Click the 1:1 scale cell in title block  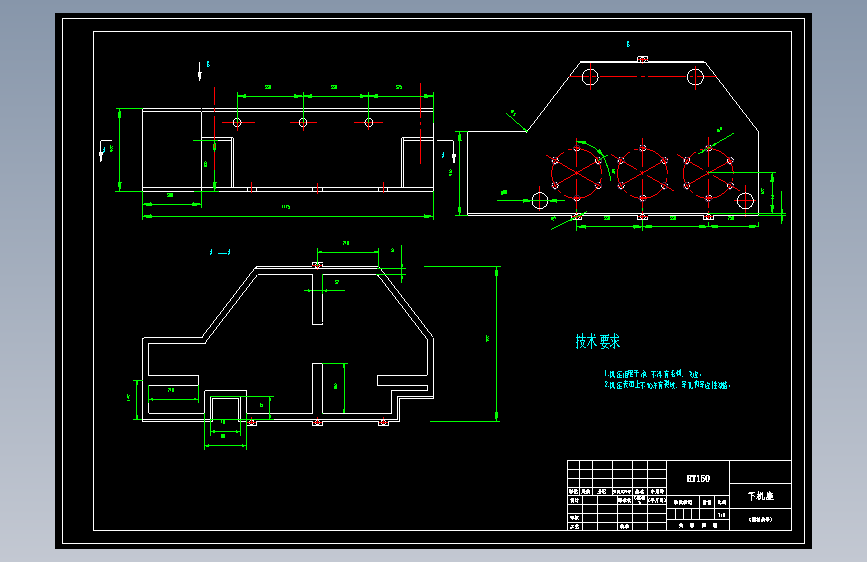click(722, 514)
